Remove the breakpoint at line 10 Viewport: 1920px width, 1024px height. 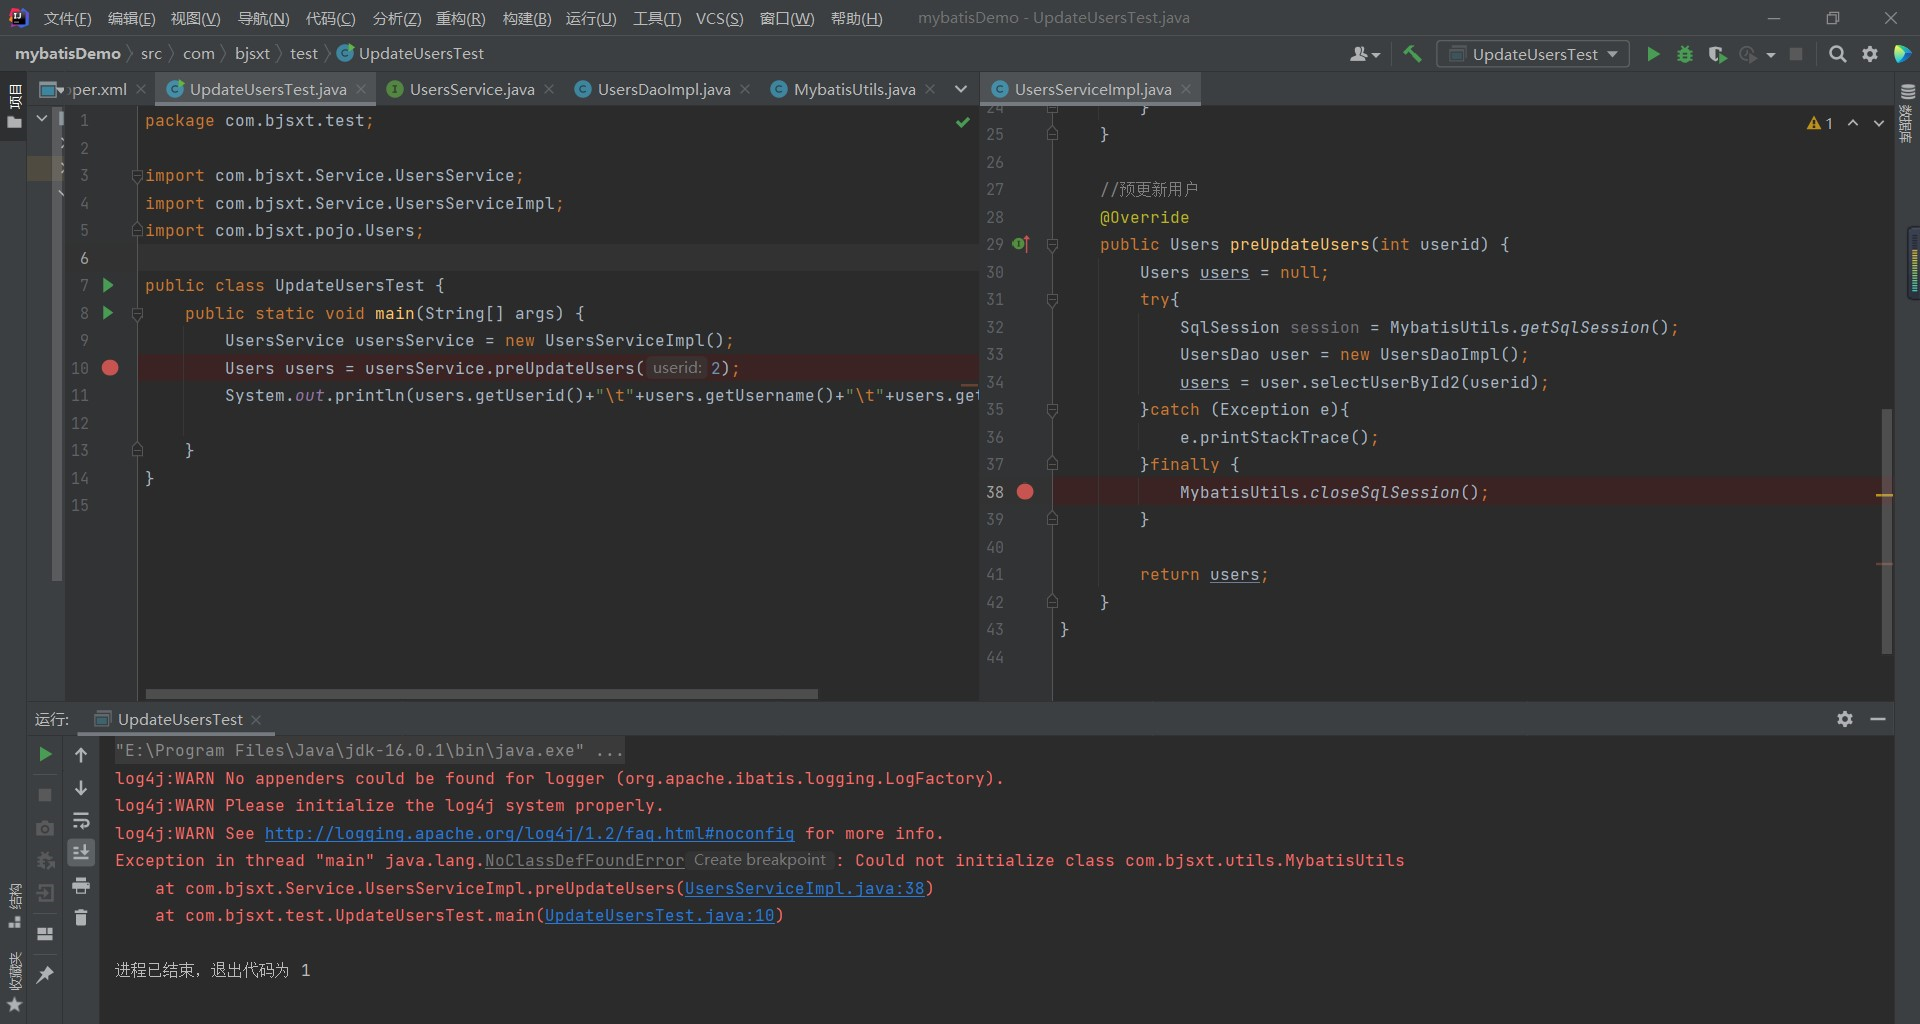[x=110, y=368]
